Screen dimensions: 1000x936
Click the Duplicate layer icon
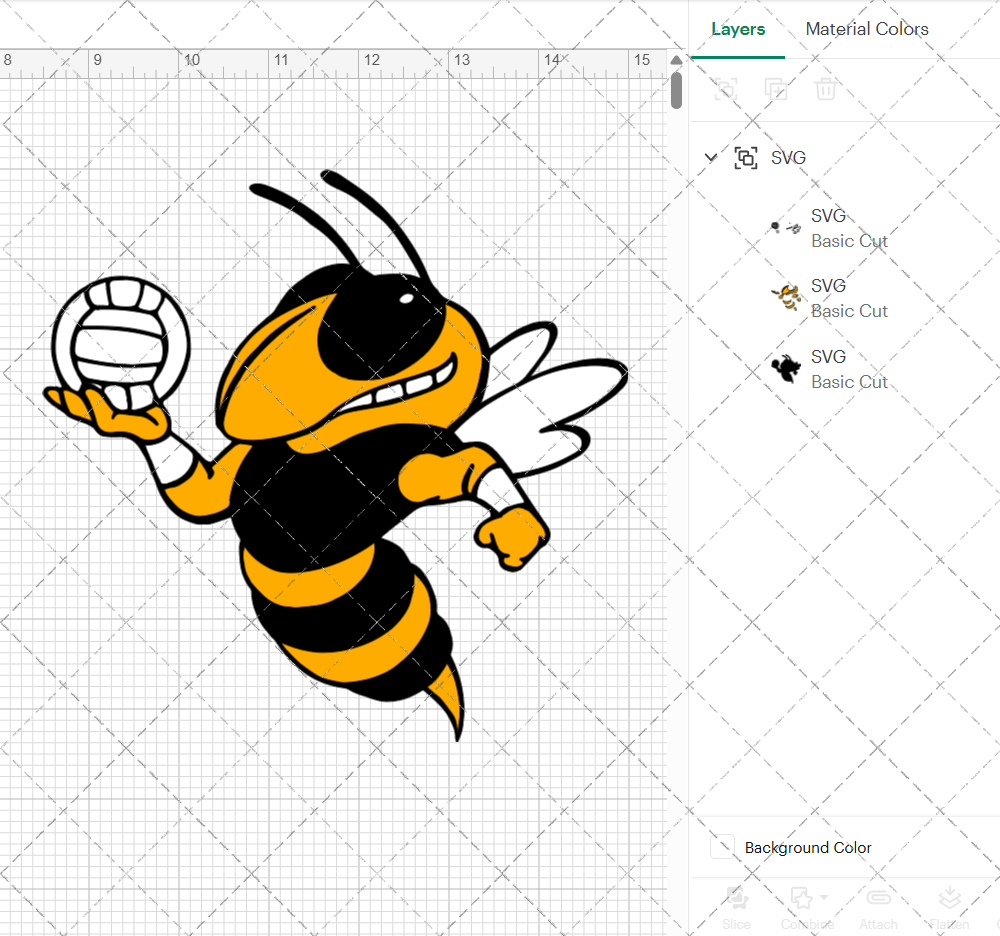pos(776,89)
